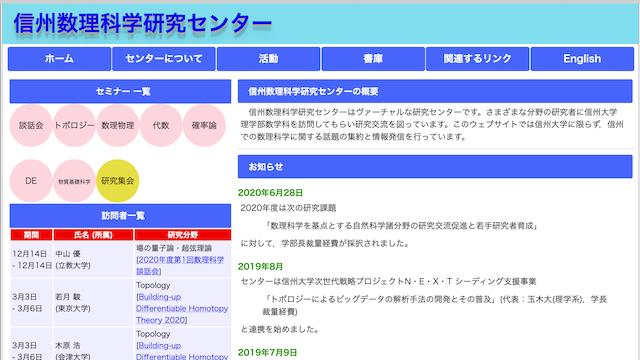This screenshot has height=360, width=640.
Task: Open Building-up Differentiable Homotopy link in 木原 浩 row
Action: click(182, 351)
